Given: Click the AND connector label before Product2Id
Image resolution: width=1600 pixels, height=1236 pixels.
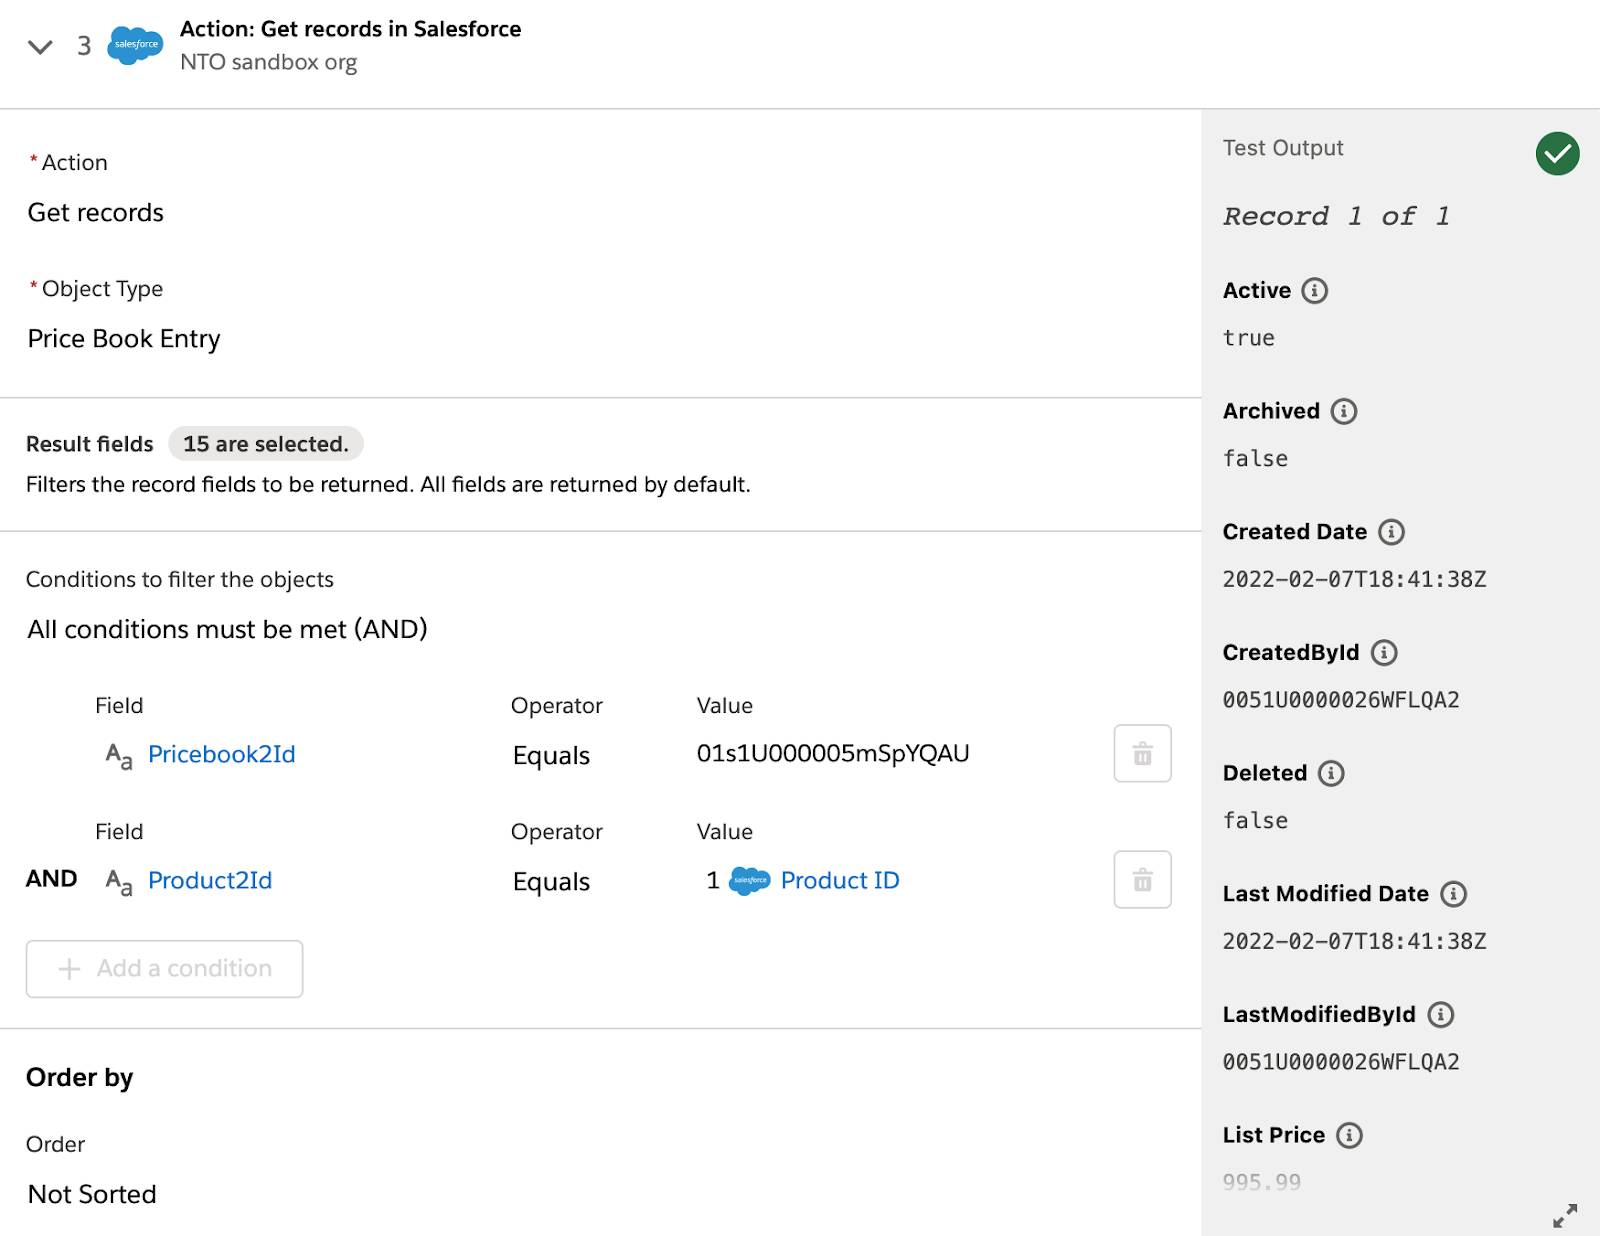Looking at the screenshot, I should pyautogui.click(x=52, y=879).
